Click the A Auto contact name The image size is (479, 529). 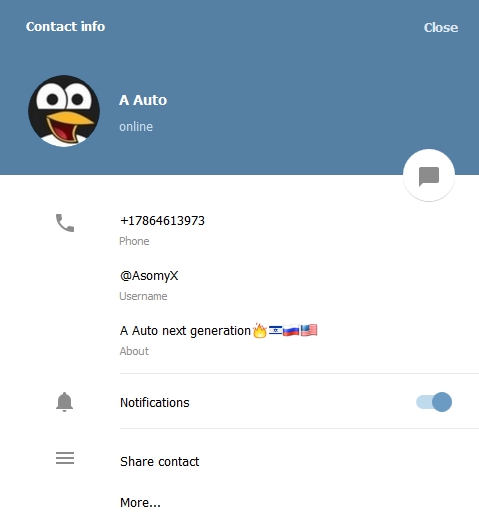pyautogui.click(x=143, y=100)
